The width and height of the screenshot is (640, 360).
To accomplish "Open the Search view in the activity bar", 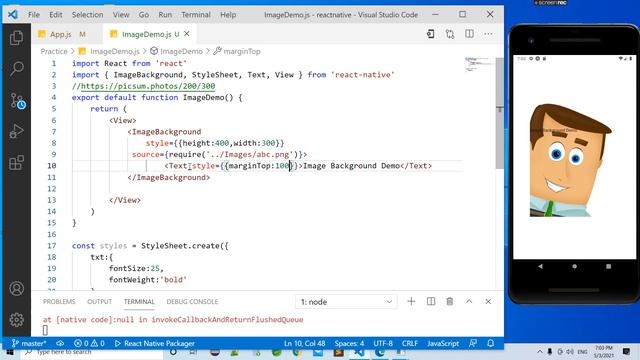I will coord(16,68).
